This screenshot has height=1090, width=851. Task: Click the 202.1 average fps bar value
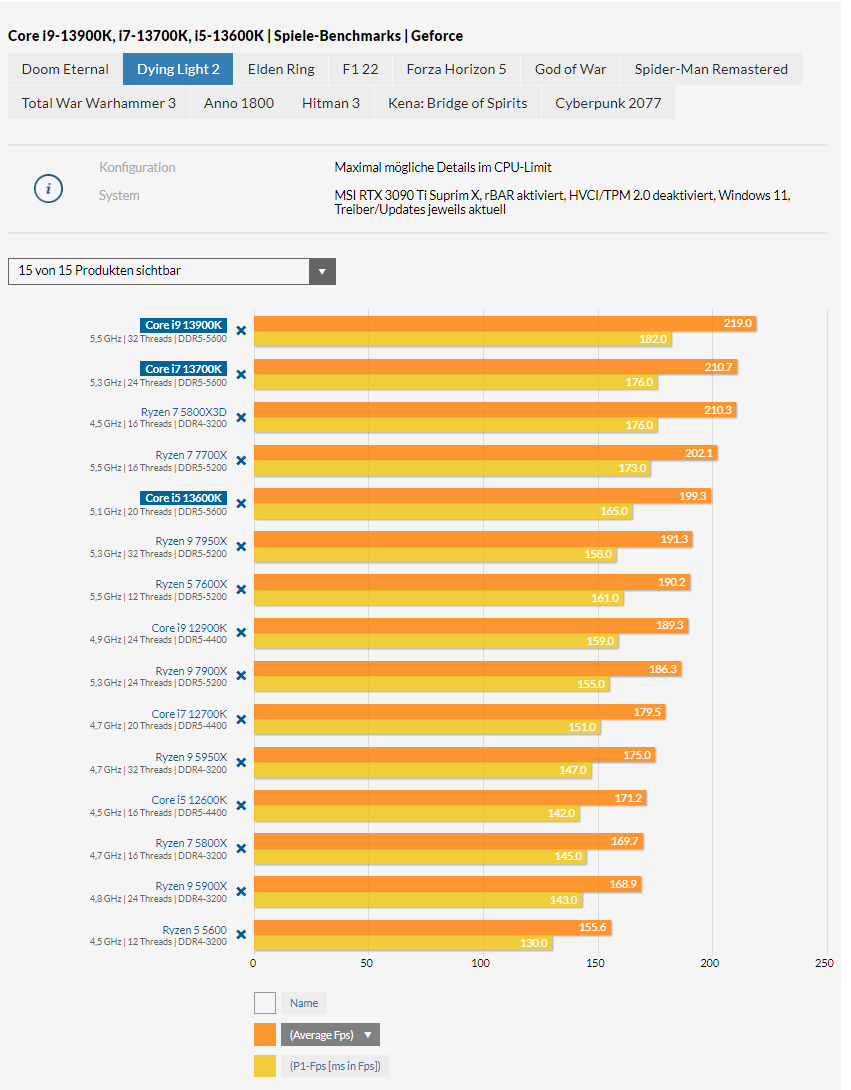(699, 453)
